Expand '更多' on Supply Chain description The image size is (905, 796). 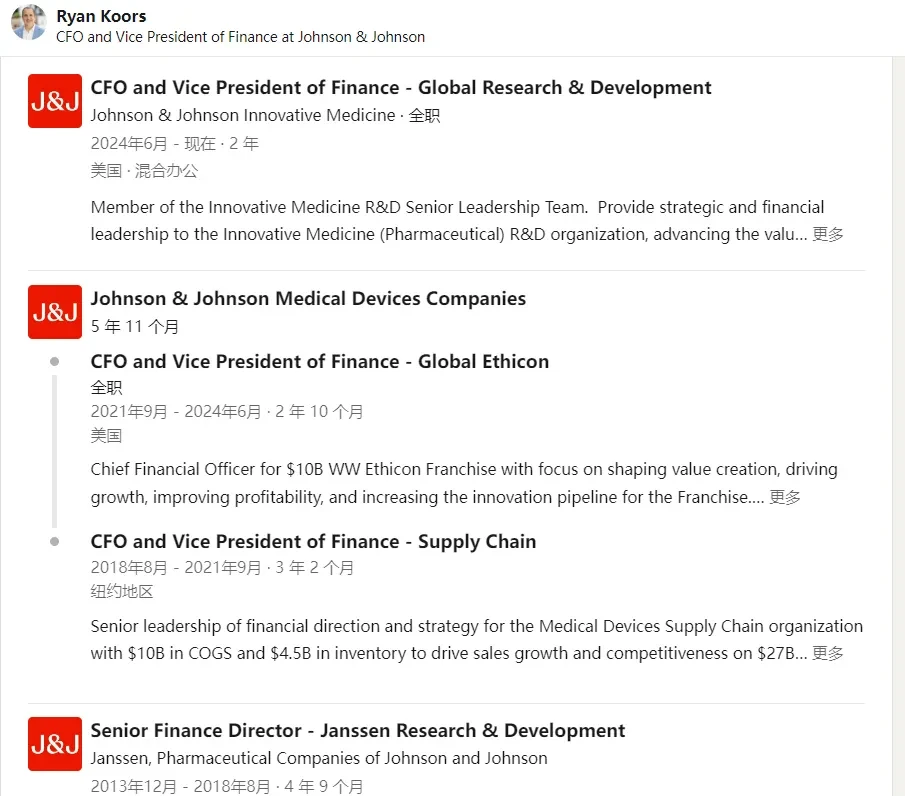828,653
